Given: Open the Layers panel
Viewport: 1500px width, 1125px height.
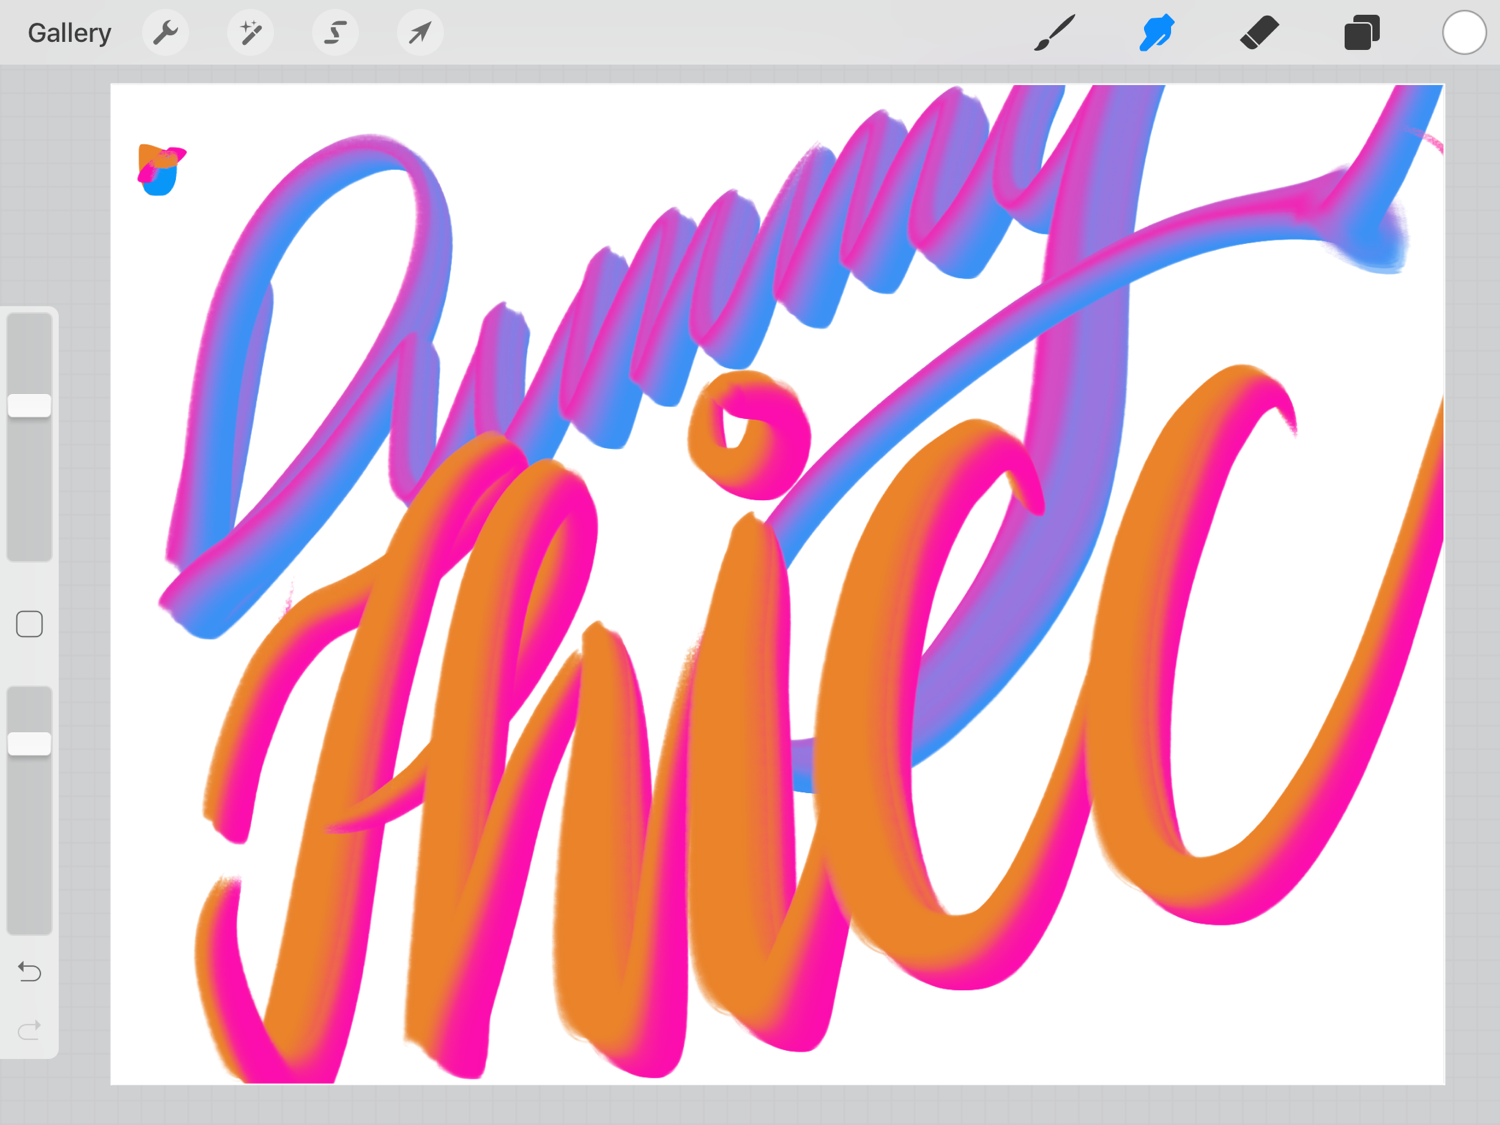Looking at the screenshot, I should (1361, 33).
